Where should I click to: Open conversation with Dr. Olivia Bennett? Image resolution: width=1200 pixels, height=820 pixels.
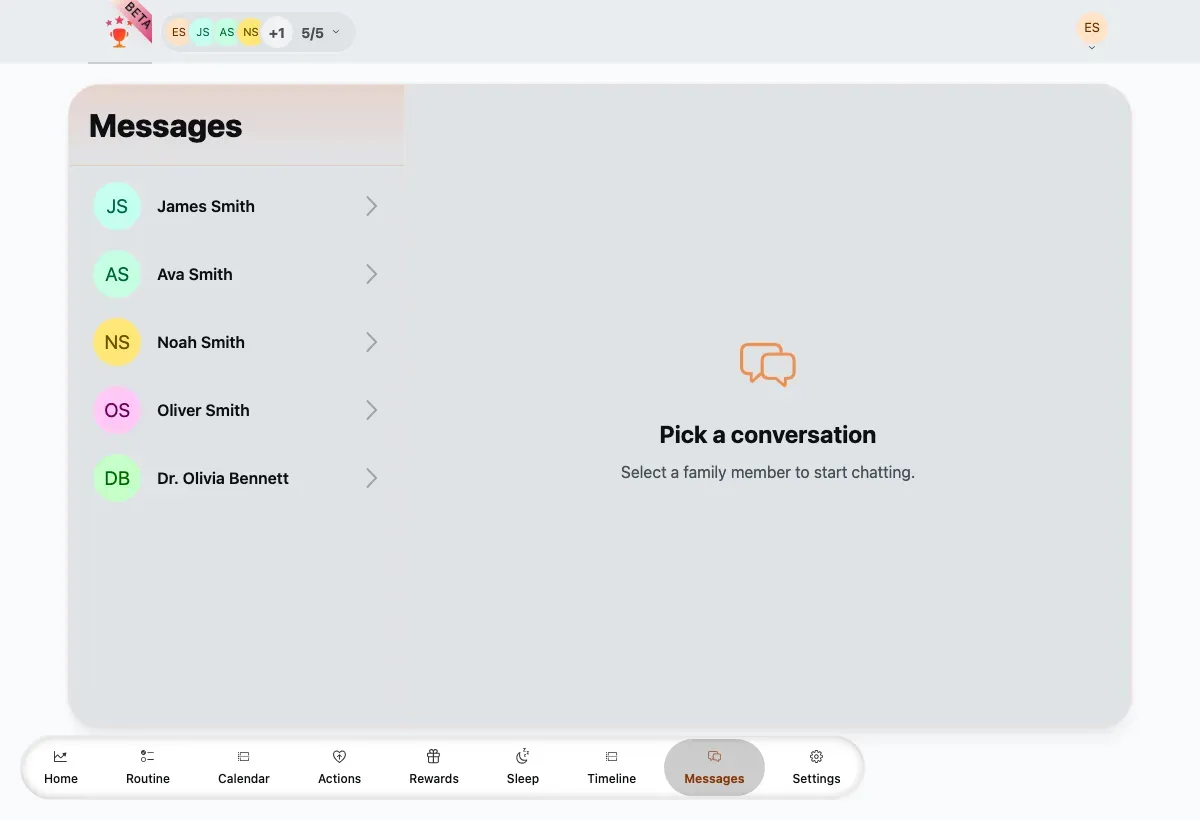(x=237, y=478)
